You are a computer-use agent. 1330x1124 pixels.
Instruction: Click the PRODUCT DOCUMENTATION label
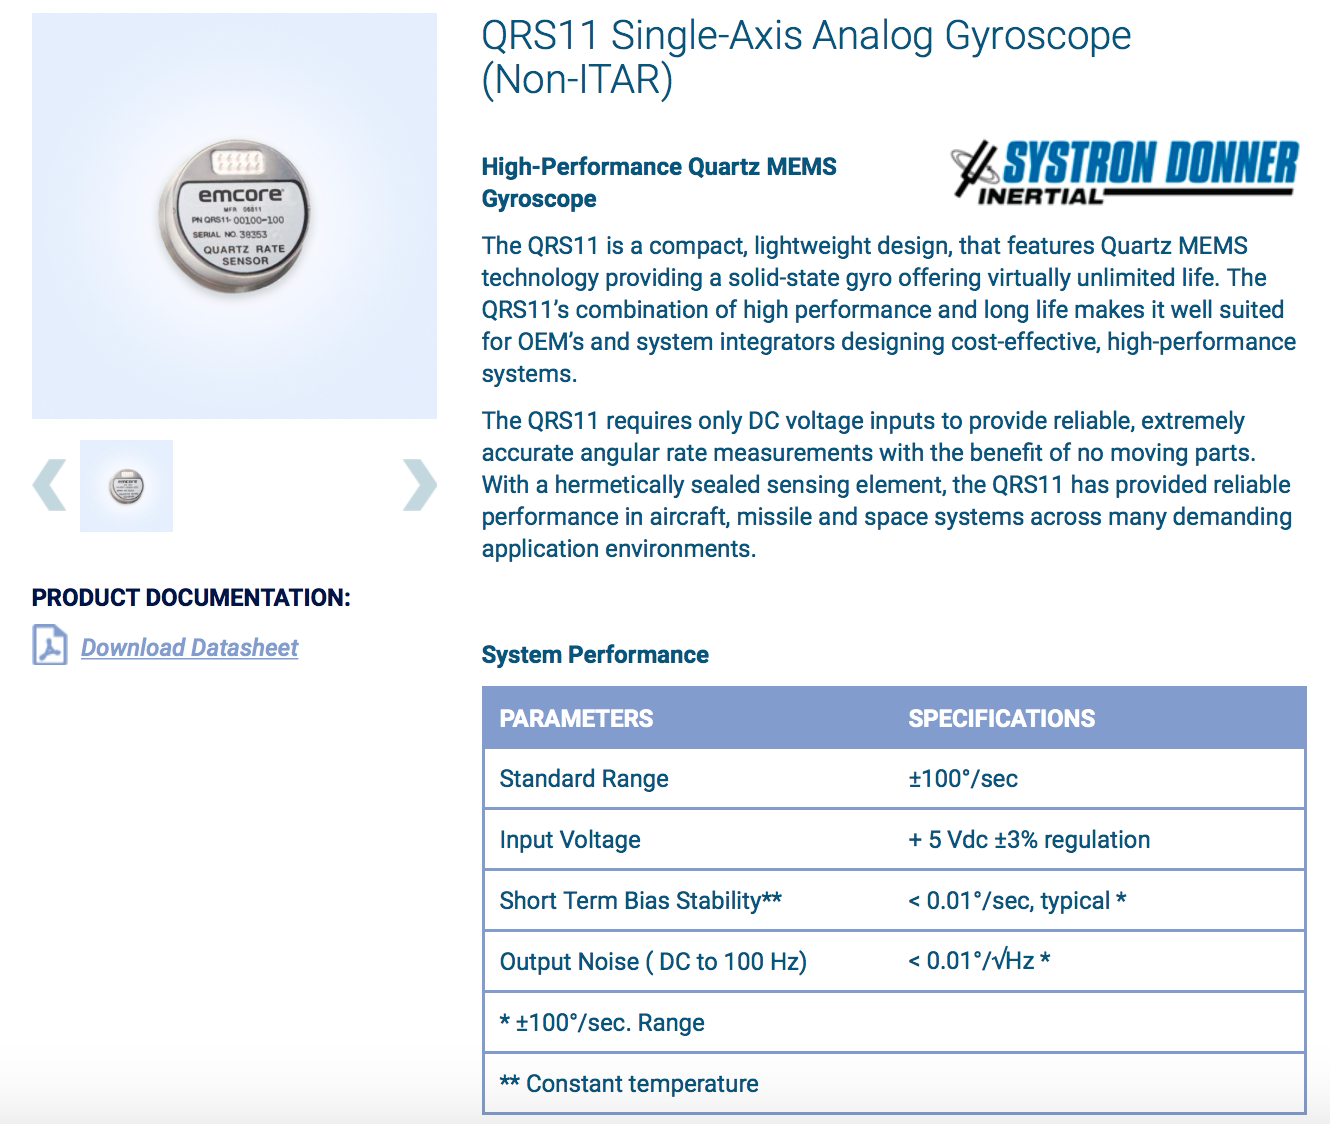pyautogui.click(x=191, y=598)
